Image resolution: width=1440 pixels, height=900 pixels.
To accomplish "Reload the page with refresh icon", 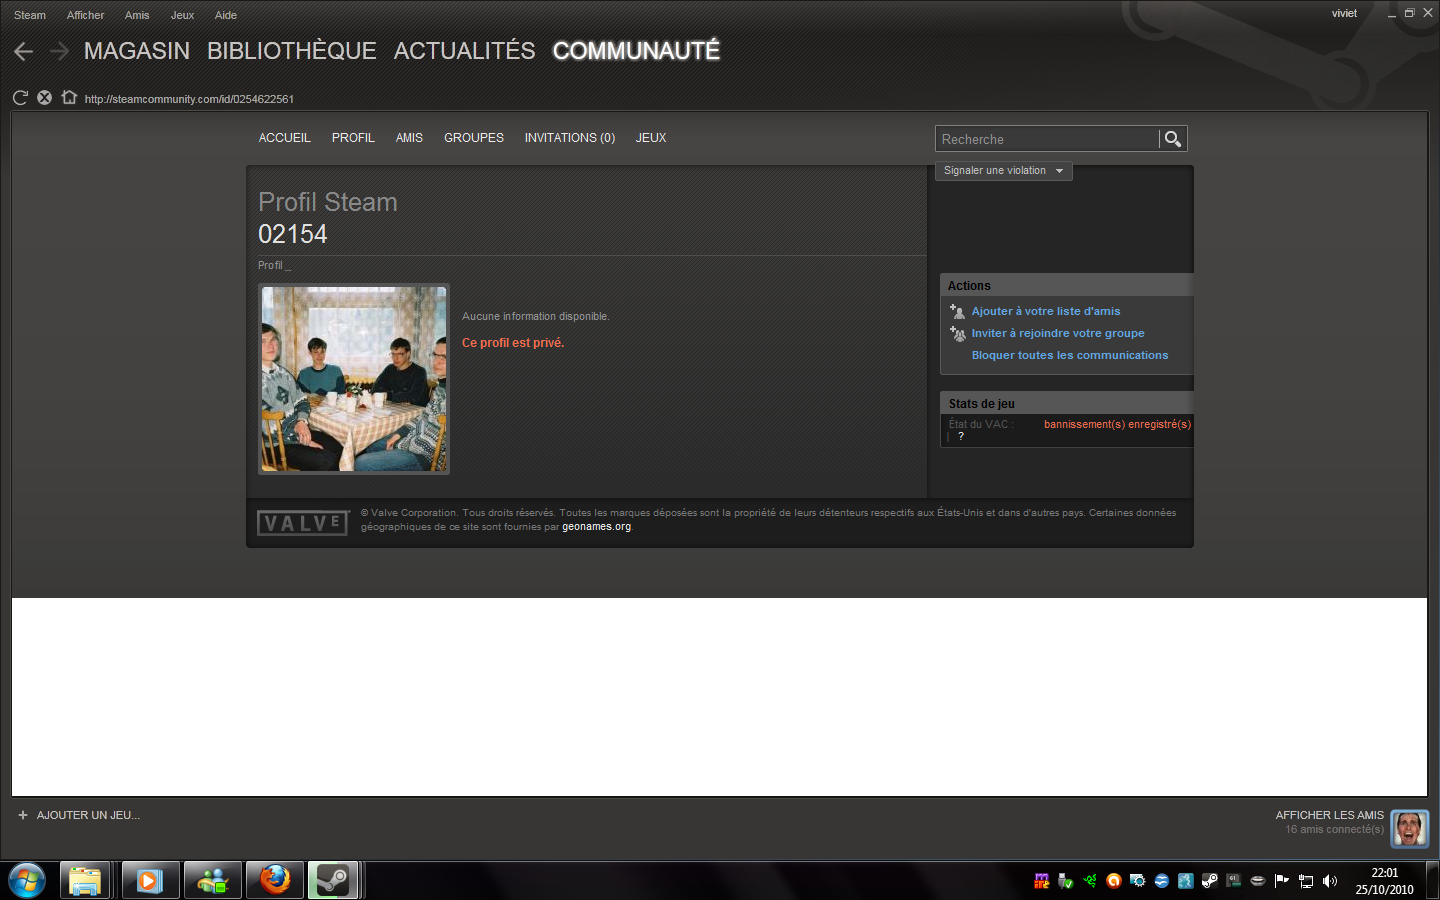I will pyautogui.click(x=20, y=98).
